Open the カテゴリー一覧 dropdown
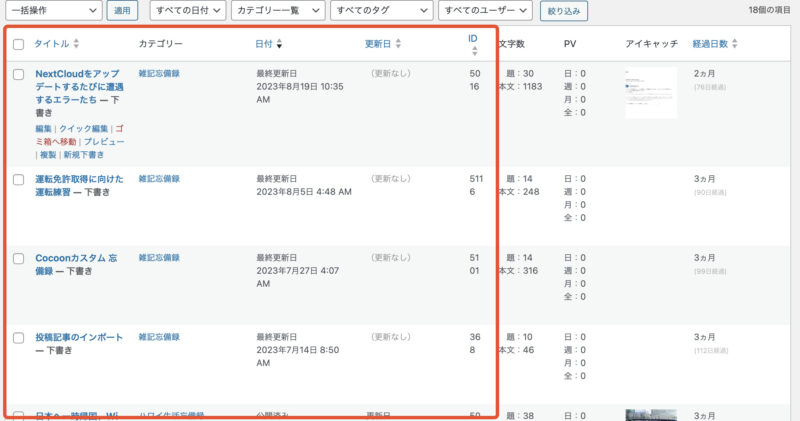 [x=278, y=10]
